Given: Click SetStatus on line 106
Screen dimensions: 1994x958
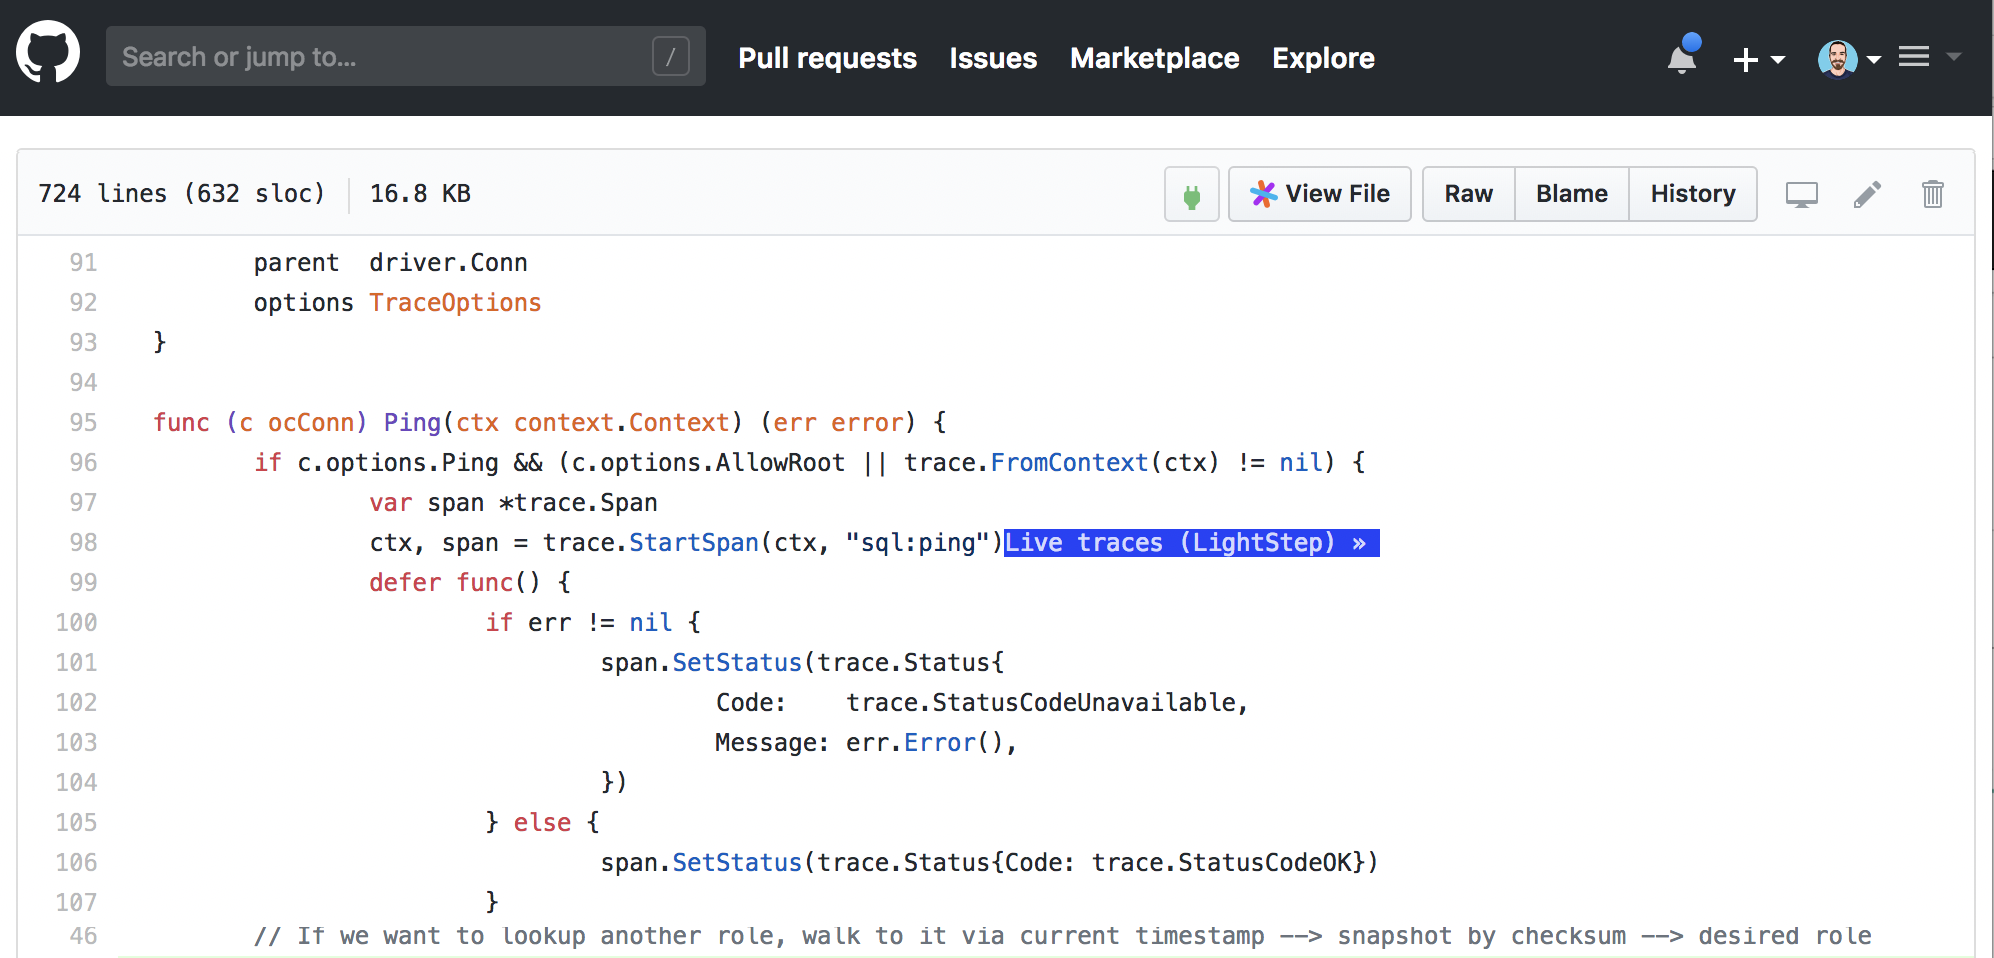Looking at the screenshot, I should click(x=737, y=863).
